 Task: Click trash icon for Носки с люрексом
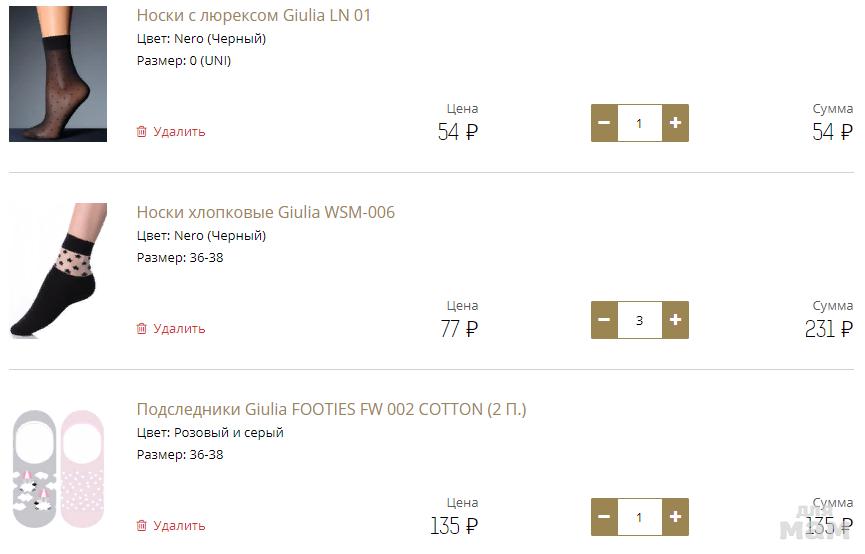141,131
